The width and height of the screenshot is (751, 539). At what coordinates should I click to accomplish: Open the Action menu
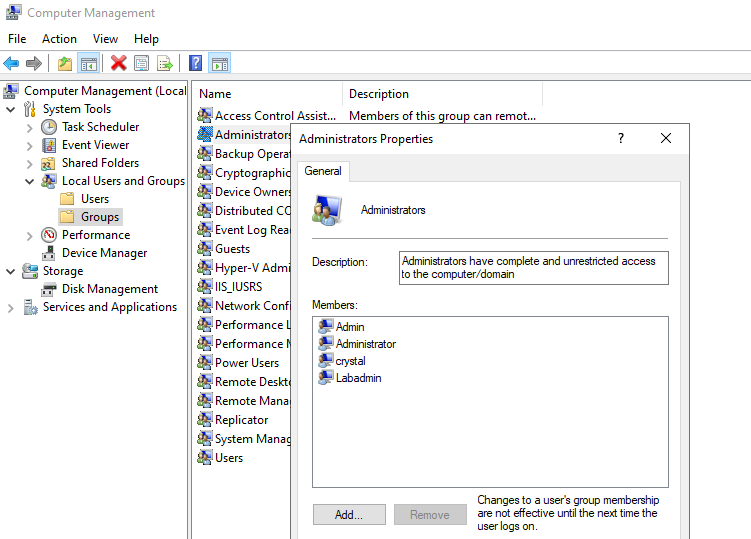tap(59, 39)
